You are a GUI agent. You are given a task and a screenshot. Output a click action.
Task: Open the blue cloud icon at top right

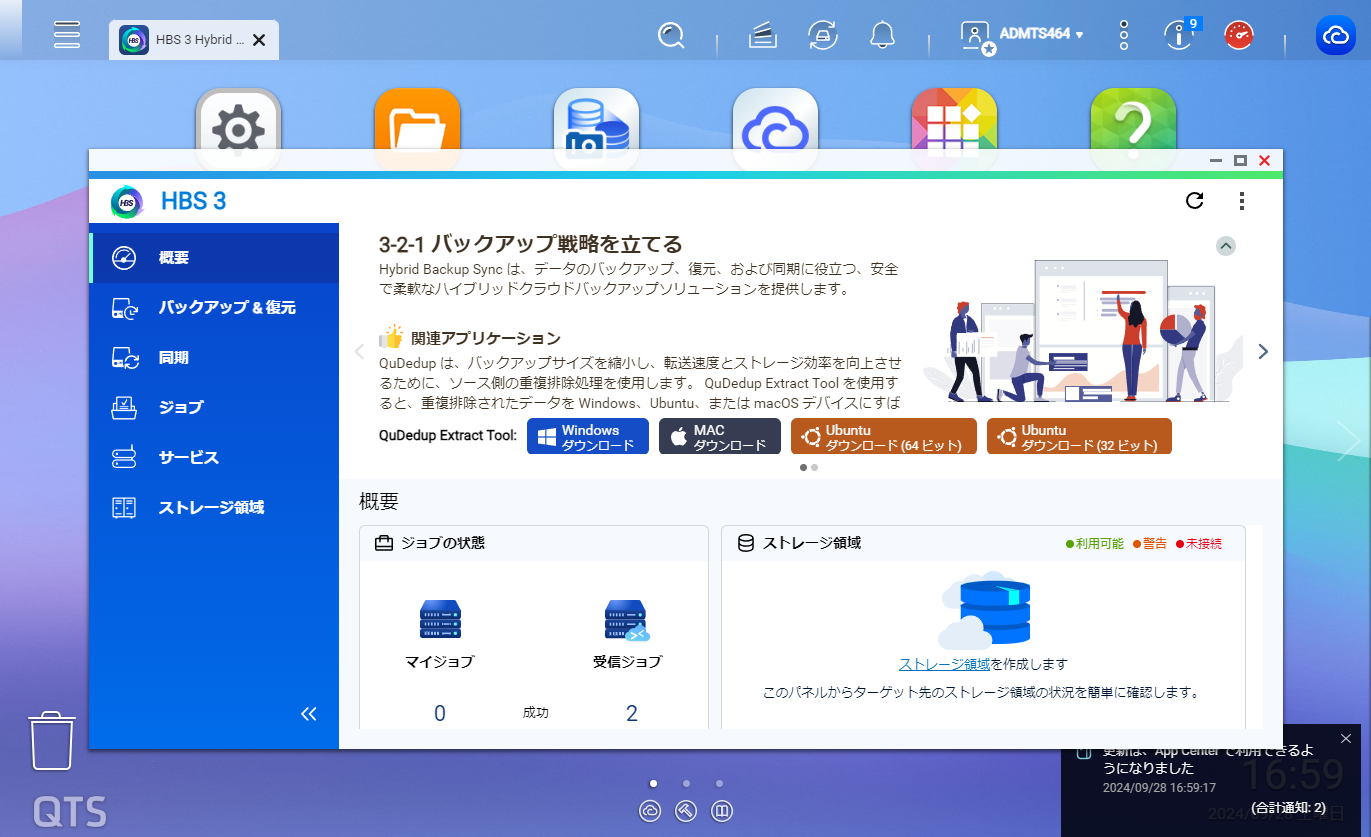point(1336,36)
